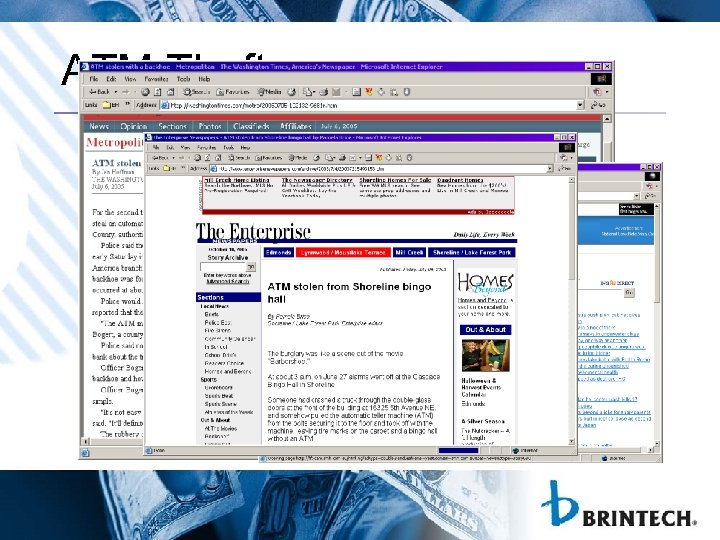Open Police Beat section link
720x540 pixels.
pos(218,323)
